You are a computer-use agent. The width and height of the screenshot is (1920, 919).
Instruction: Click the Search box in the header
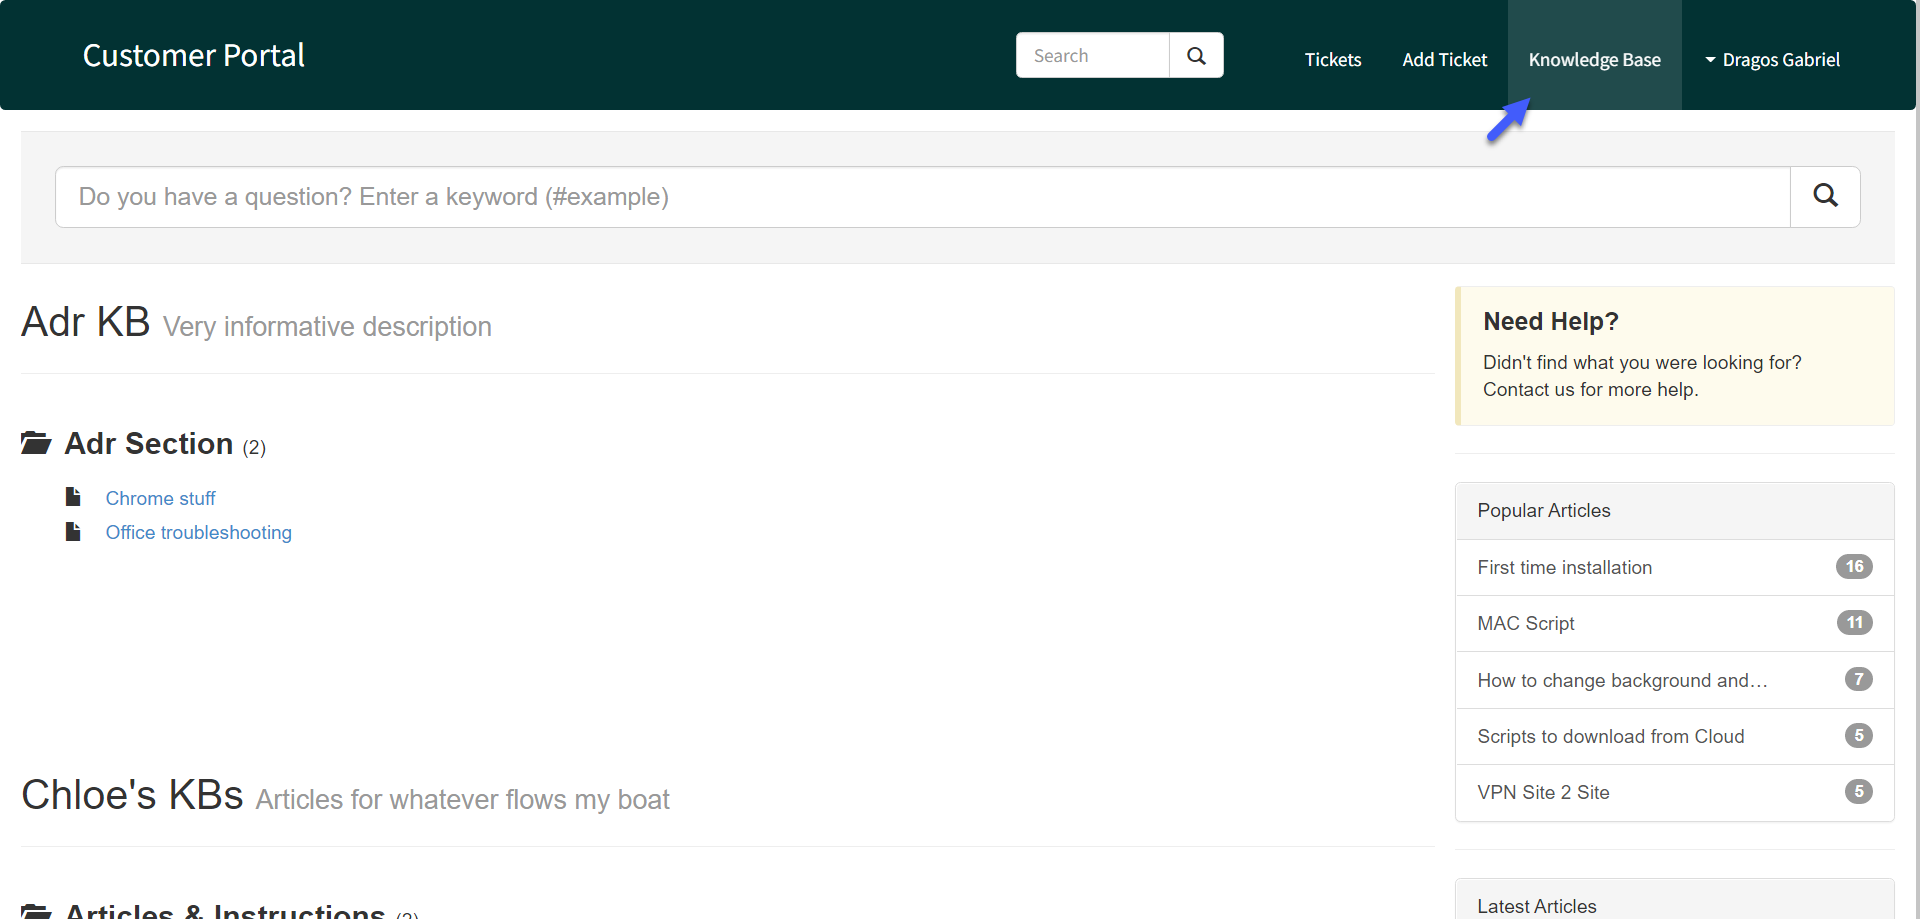pos(1092,55)
